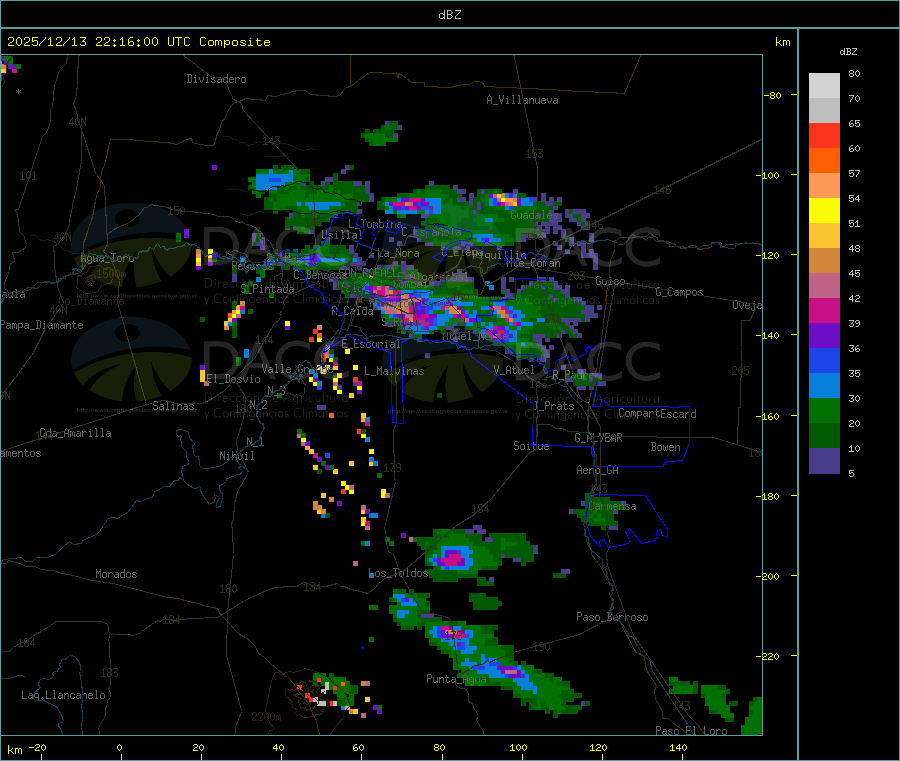The width and height of the screenshot is (900, 761).
Task: Click the 'Punta_Agua' place label
Action: (x=456, y=679)
